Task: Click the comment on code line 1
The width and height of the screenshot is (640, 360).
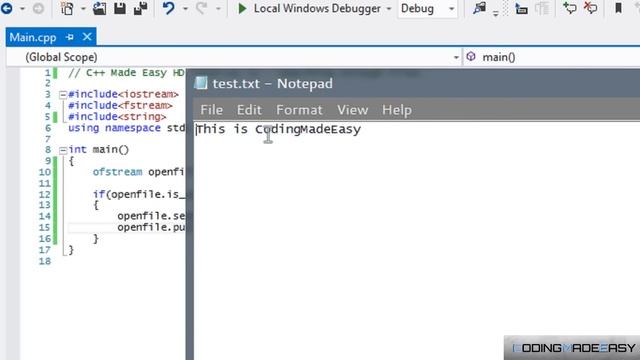Action: click(x=127, y=73)
